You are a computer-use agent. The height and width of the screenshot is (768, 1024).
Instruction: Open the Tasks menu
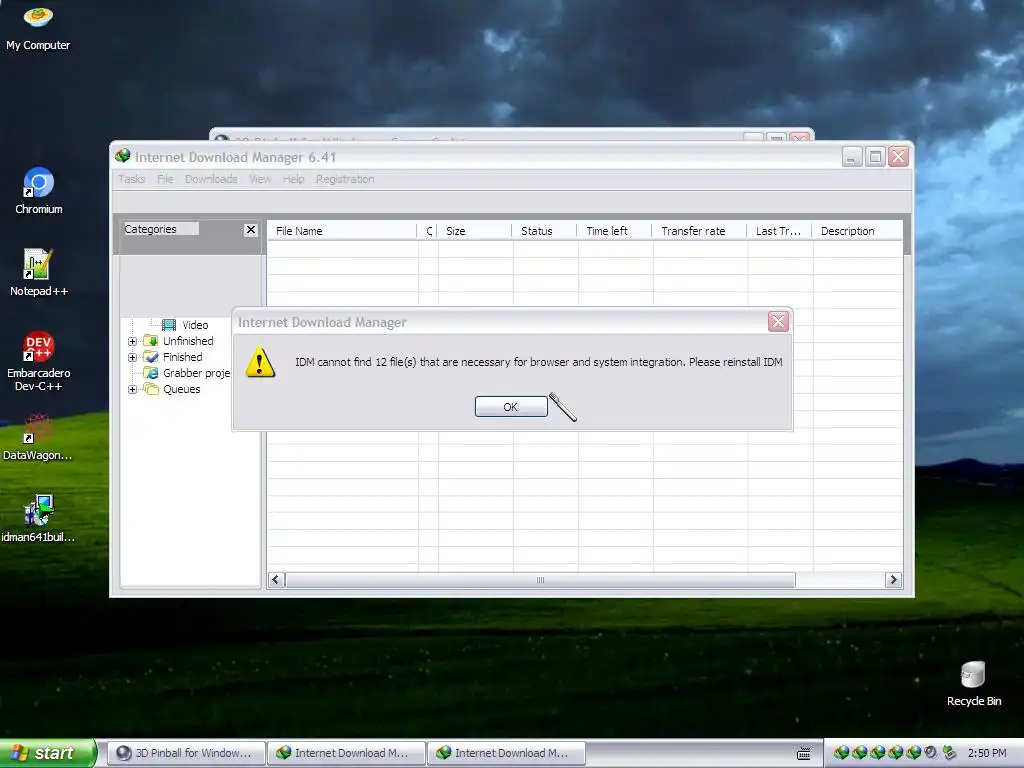click(x=131, y=179)
